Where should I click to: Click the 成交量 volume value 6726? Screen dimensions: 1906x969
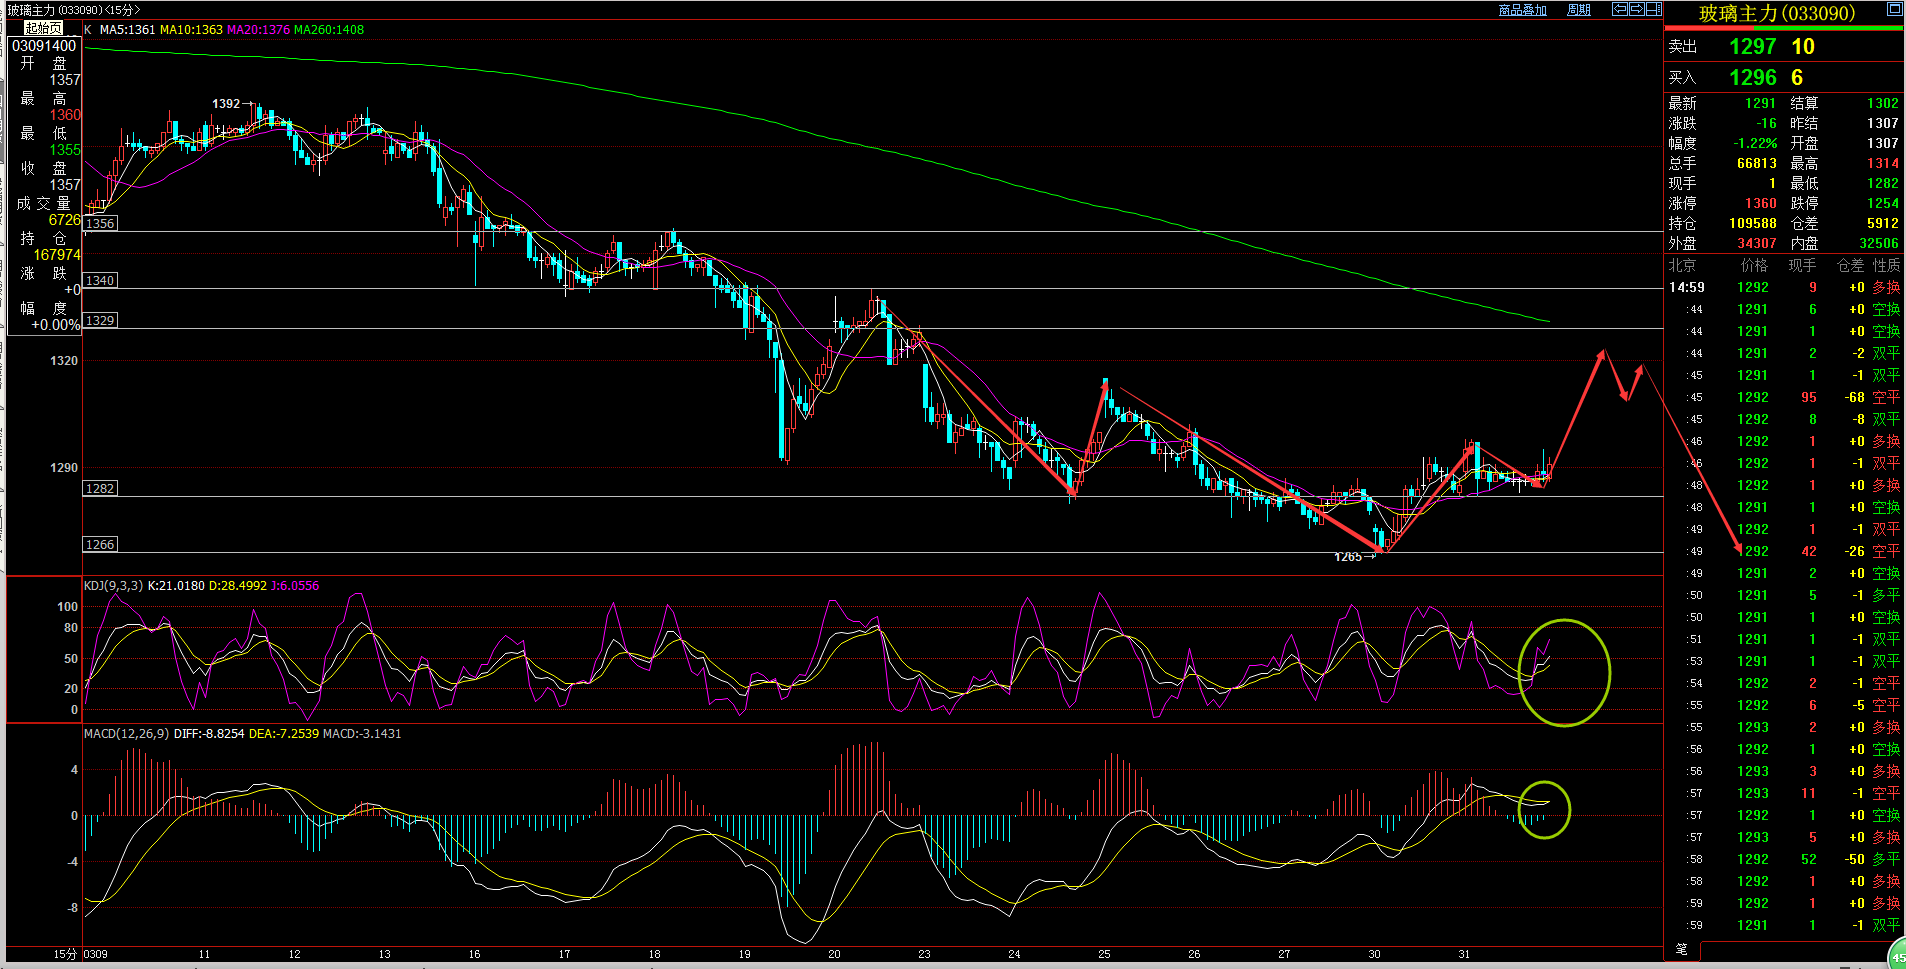64,220
